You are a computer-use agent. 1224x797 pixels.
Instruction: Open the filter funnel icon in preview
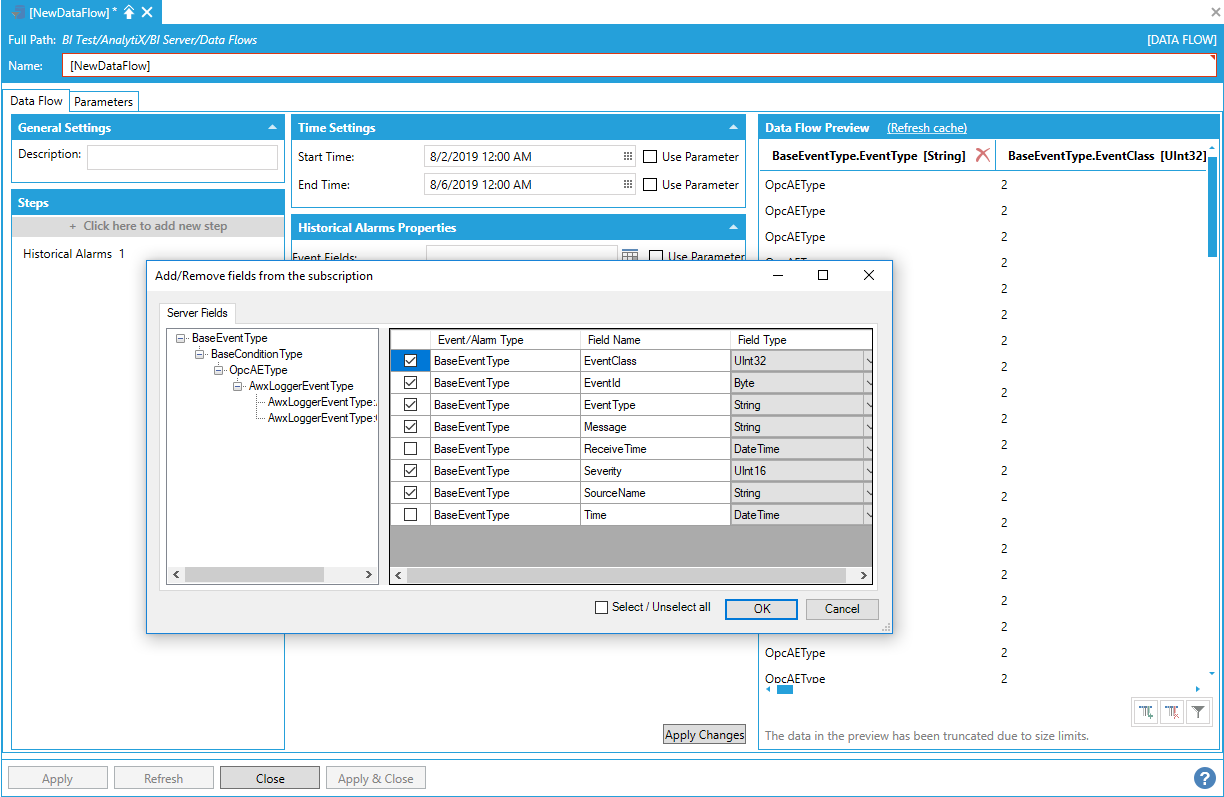(1198, 712)
